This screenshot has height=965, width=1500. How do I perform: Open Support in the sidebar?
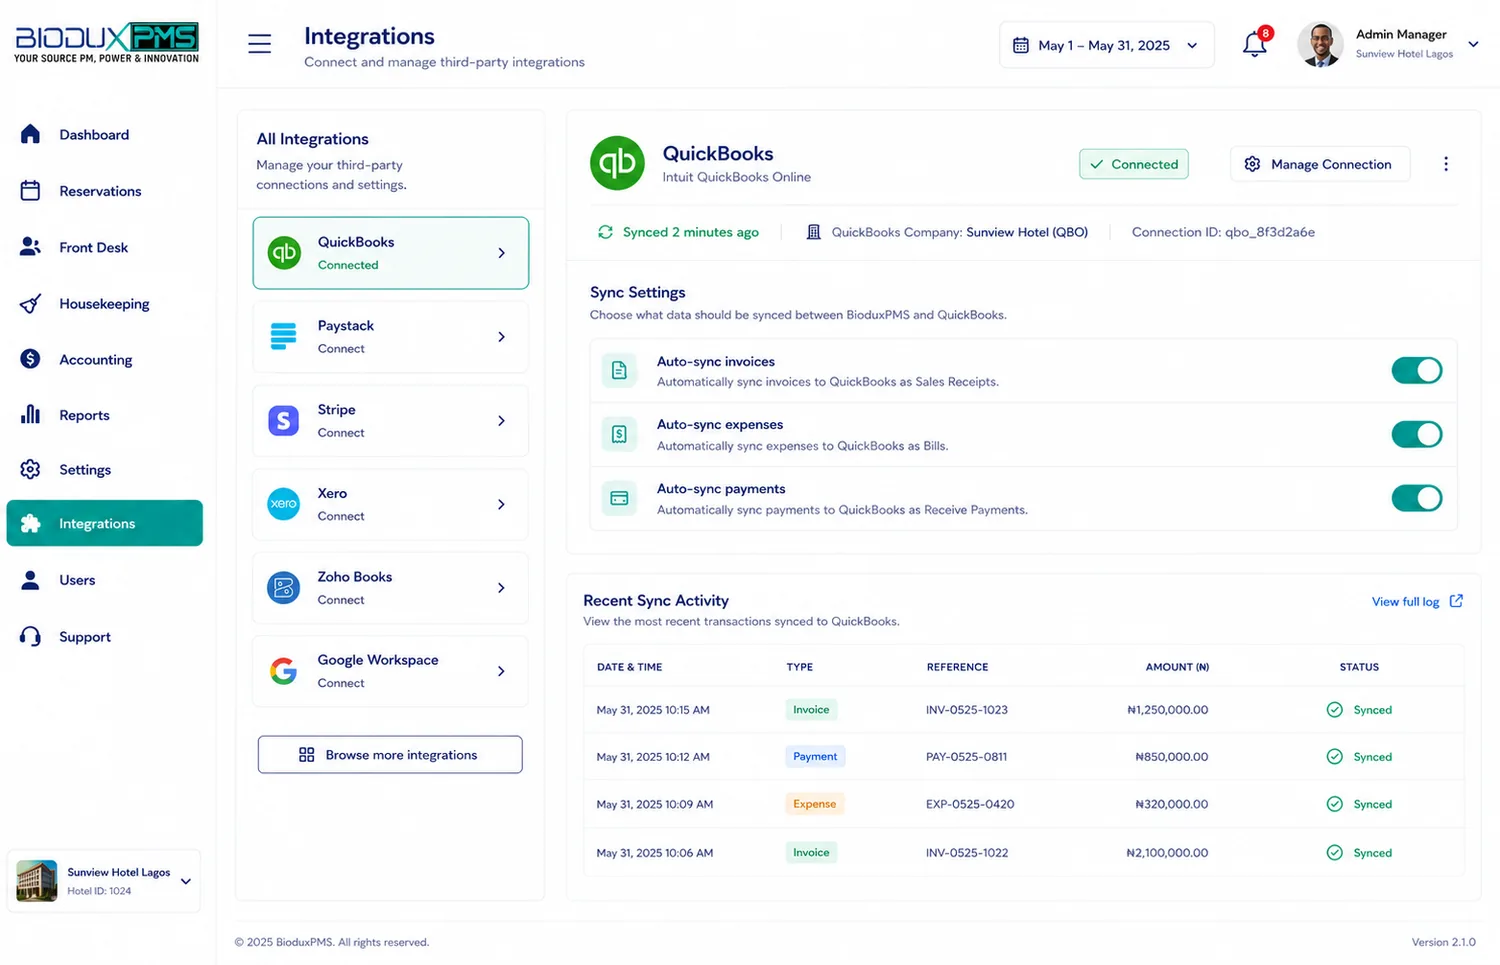pyautogui.click(x=104, y=637)
